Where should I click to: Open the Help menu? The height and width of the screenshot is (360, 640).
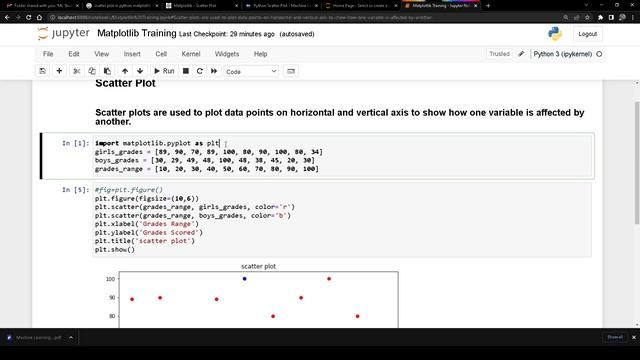[260, 54]
